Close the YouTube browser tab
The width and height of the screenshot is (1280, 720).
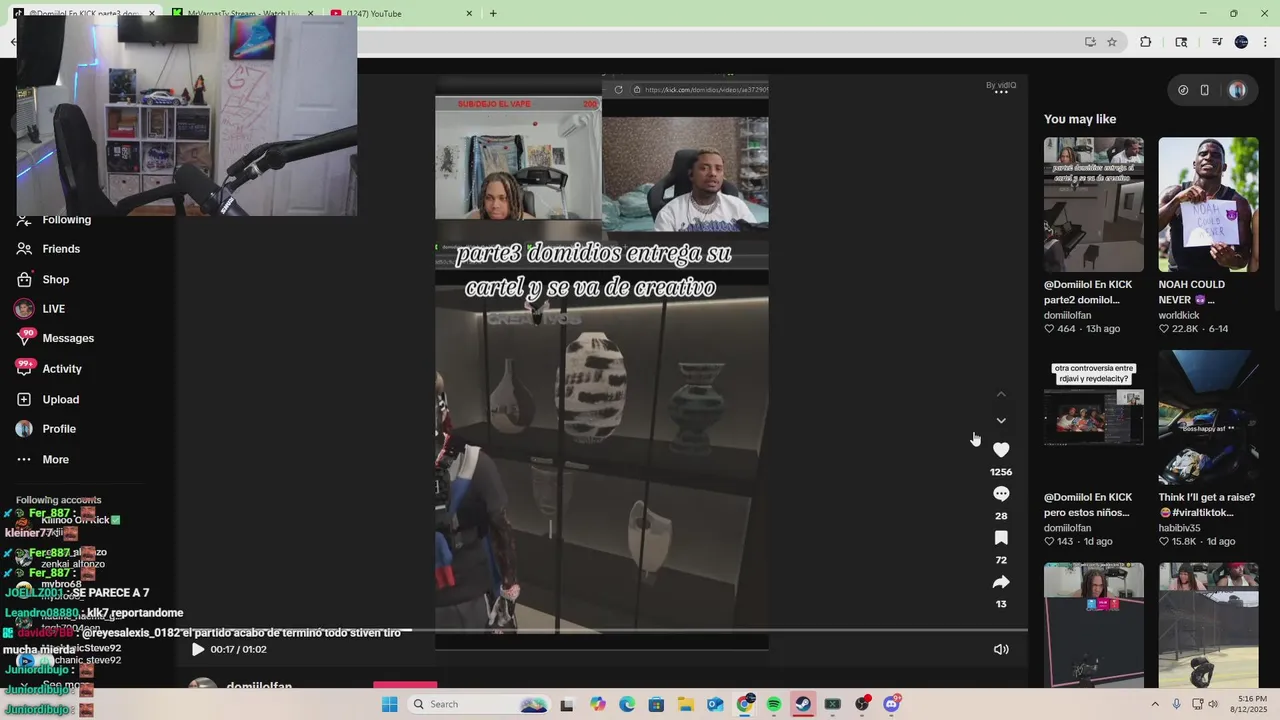click(x=470, y=13)
